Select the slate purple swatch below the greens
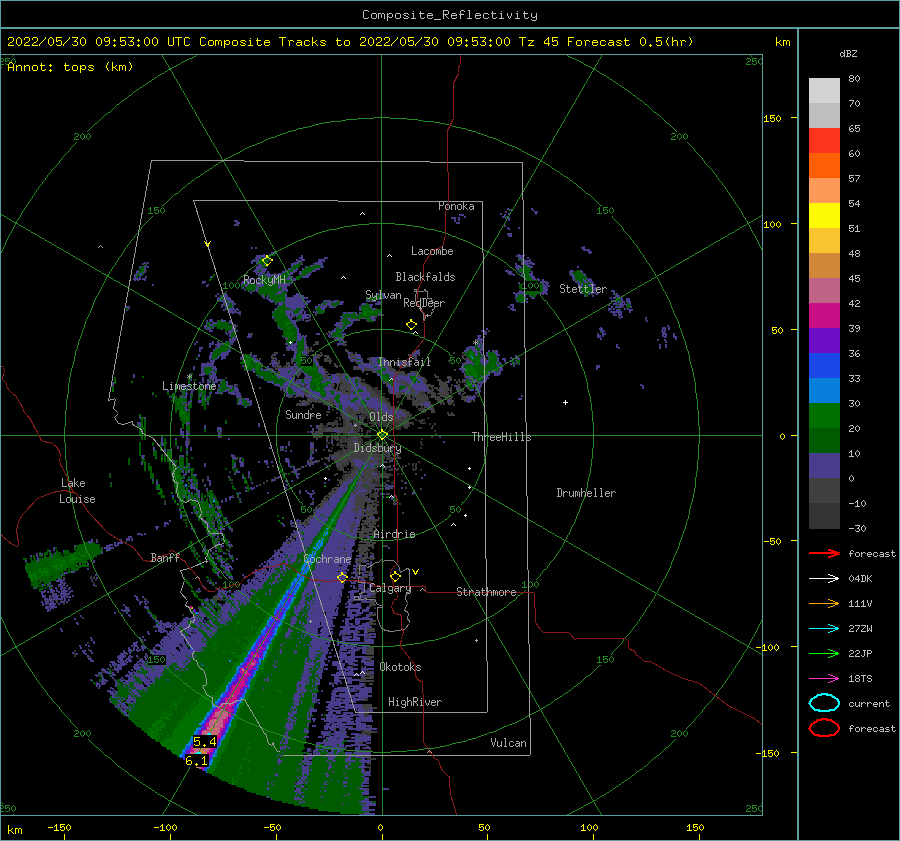 (x=824, y=466)
